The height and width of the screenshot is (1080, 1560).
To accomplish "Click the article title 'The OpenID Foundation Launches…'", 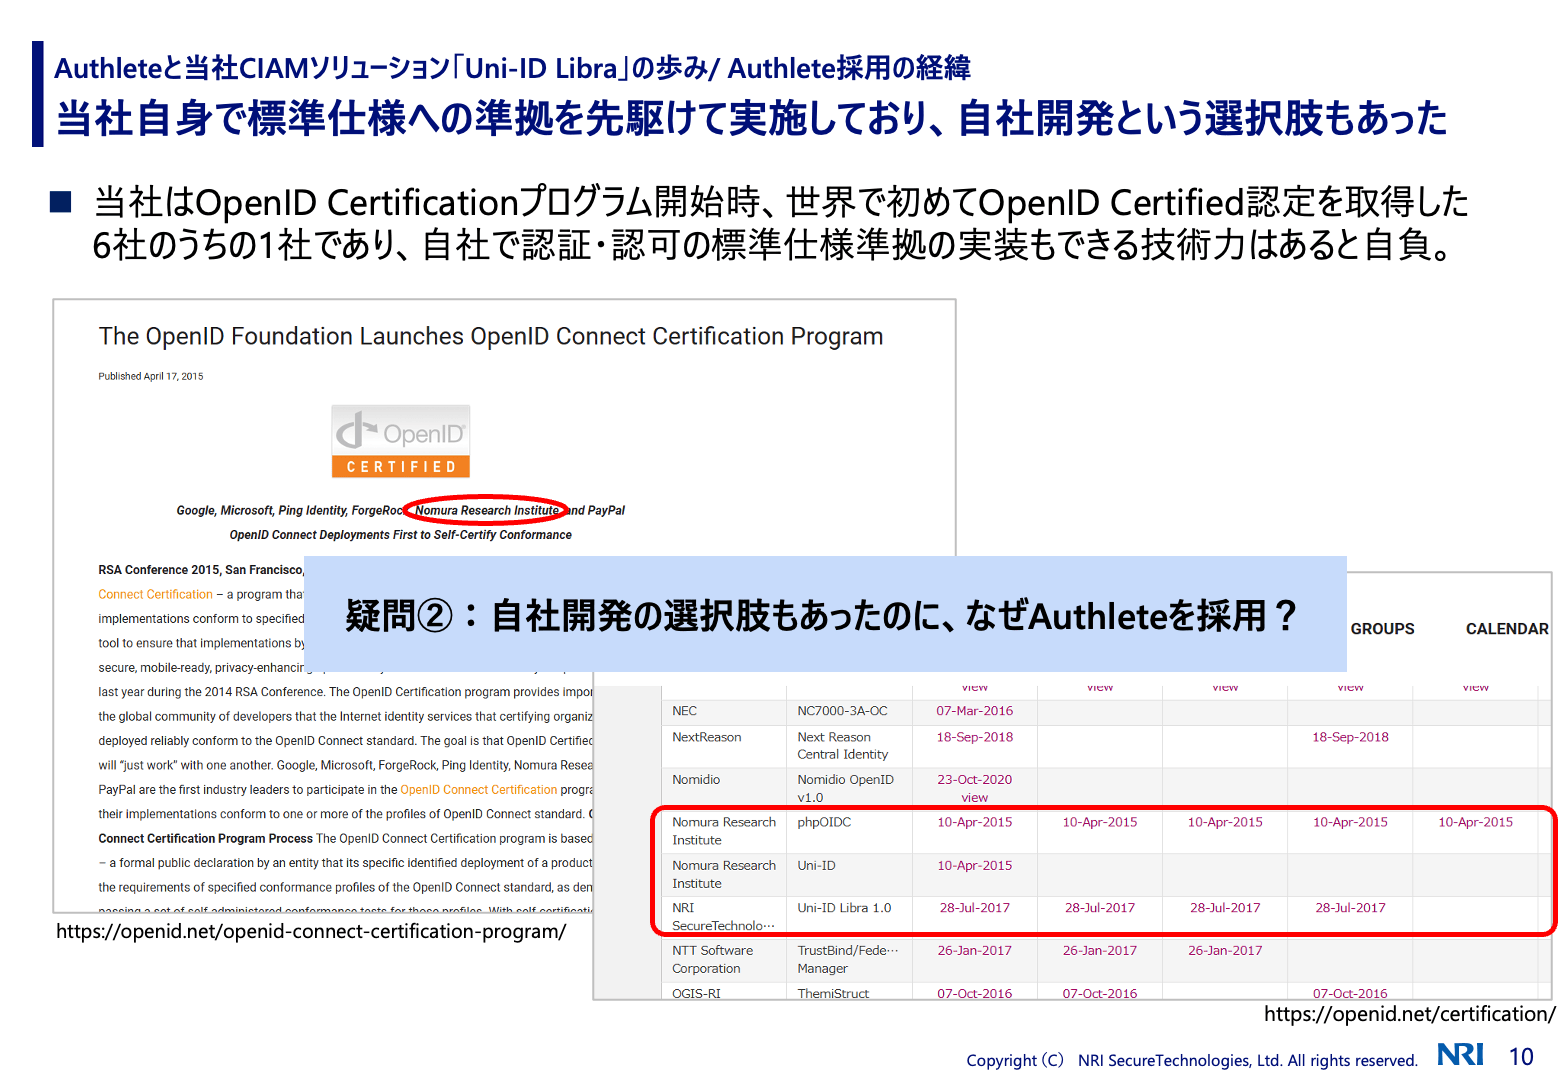I will coord(491,337).
